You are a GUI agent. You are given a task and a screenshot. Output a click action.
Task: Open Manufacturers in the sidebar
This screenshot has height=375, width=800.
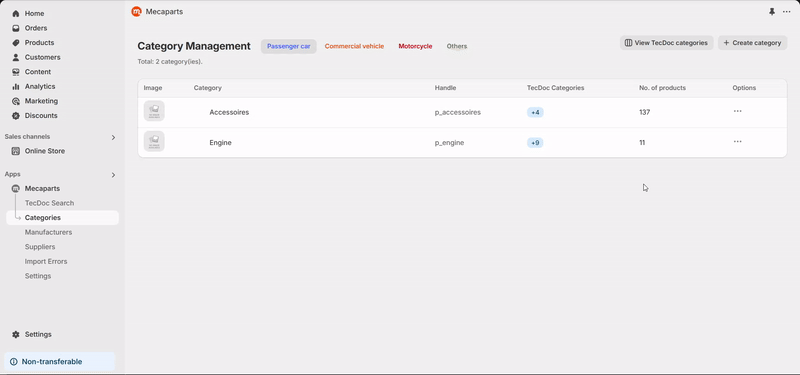pos(48,232)
